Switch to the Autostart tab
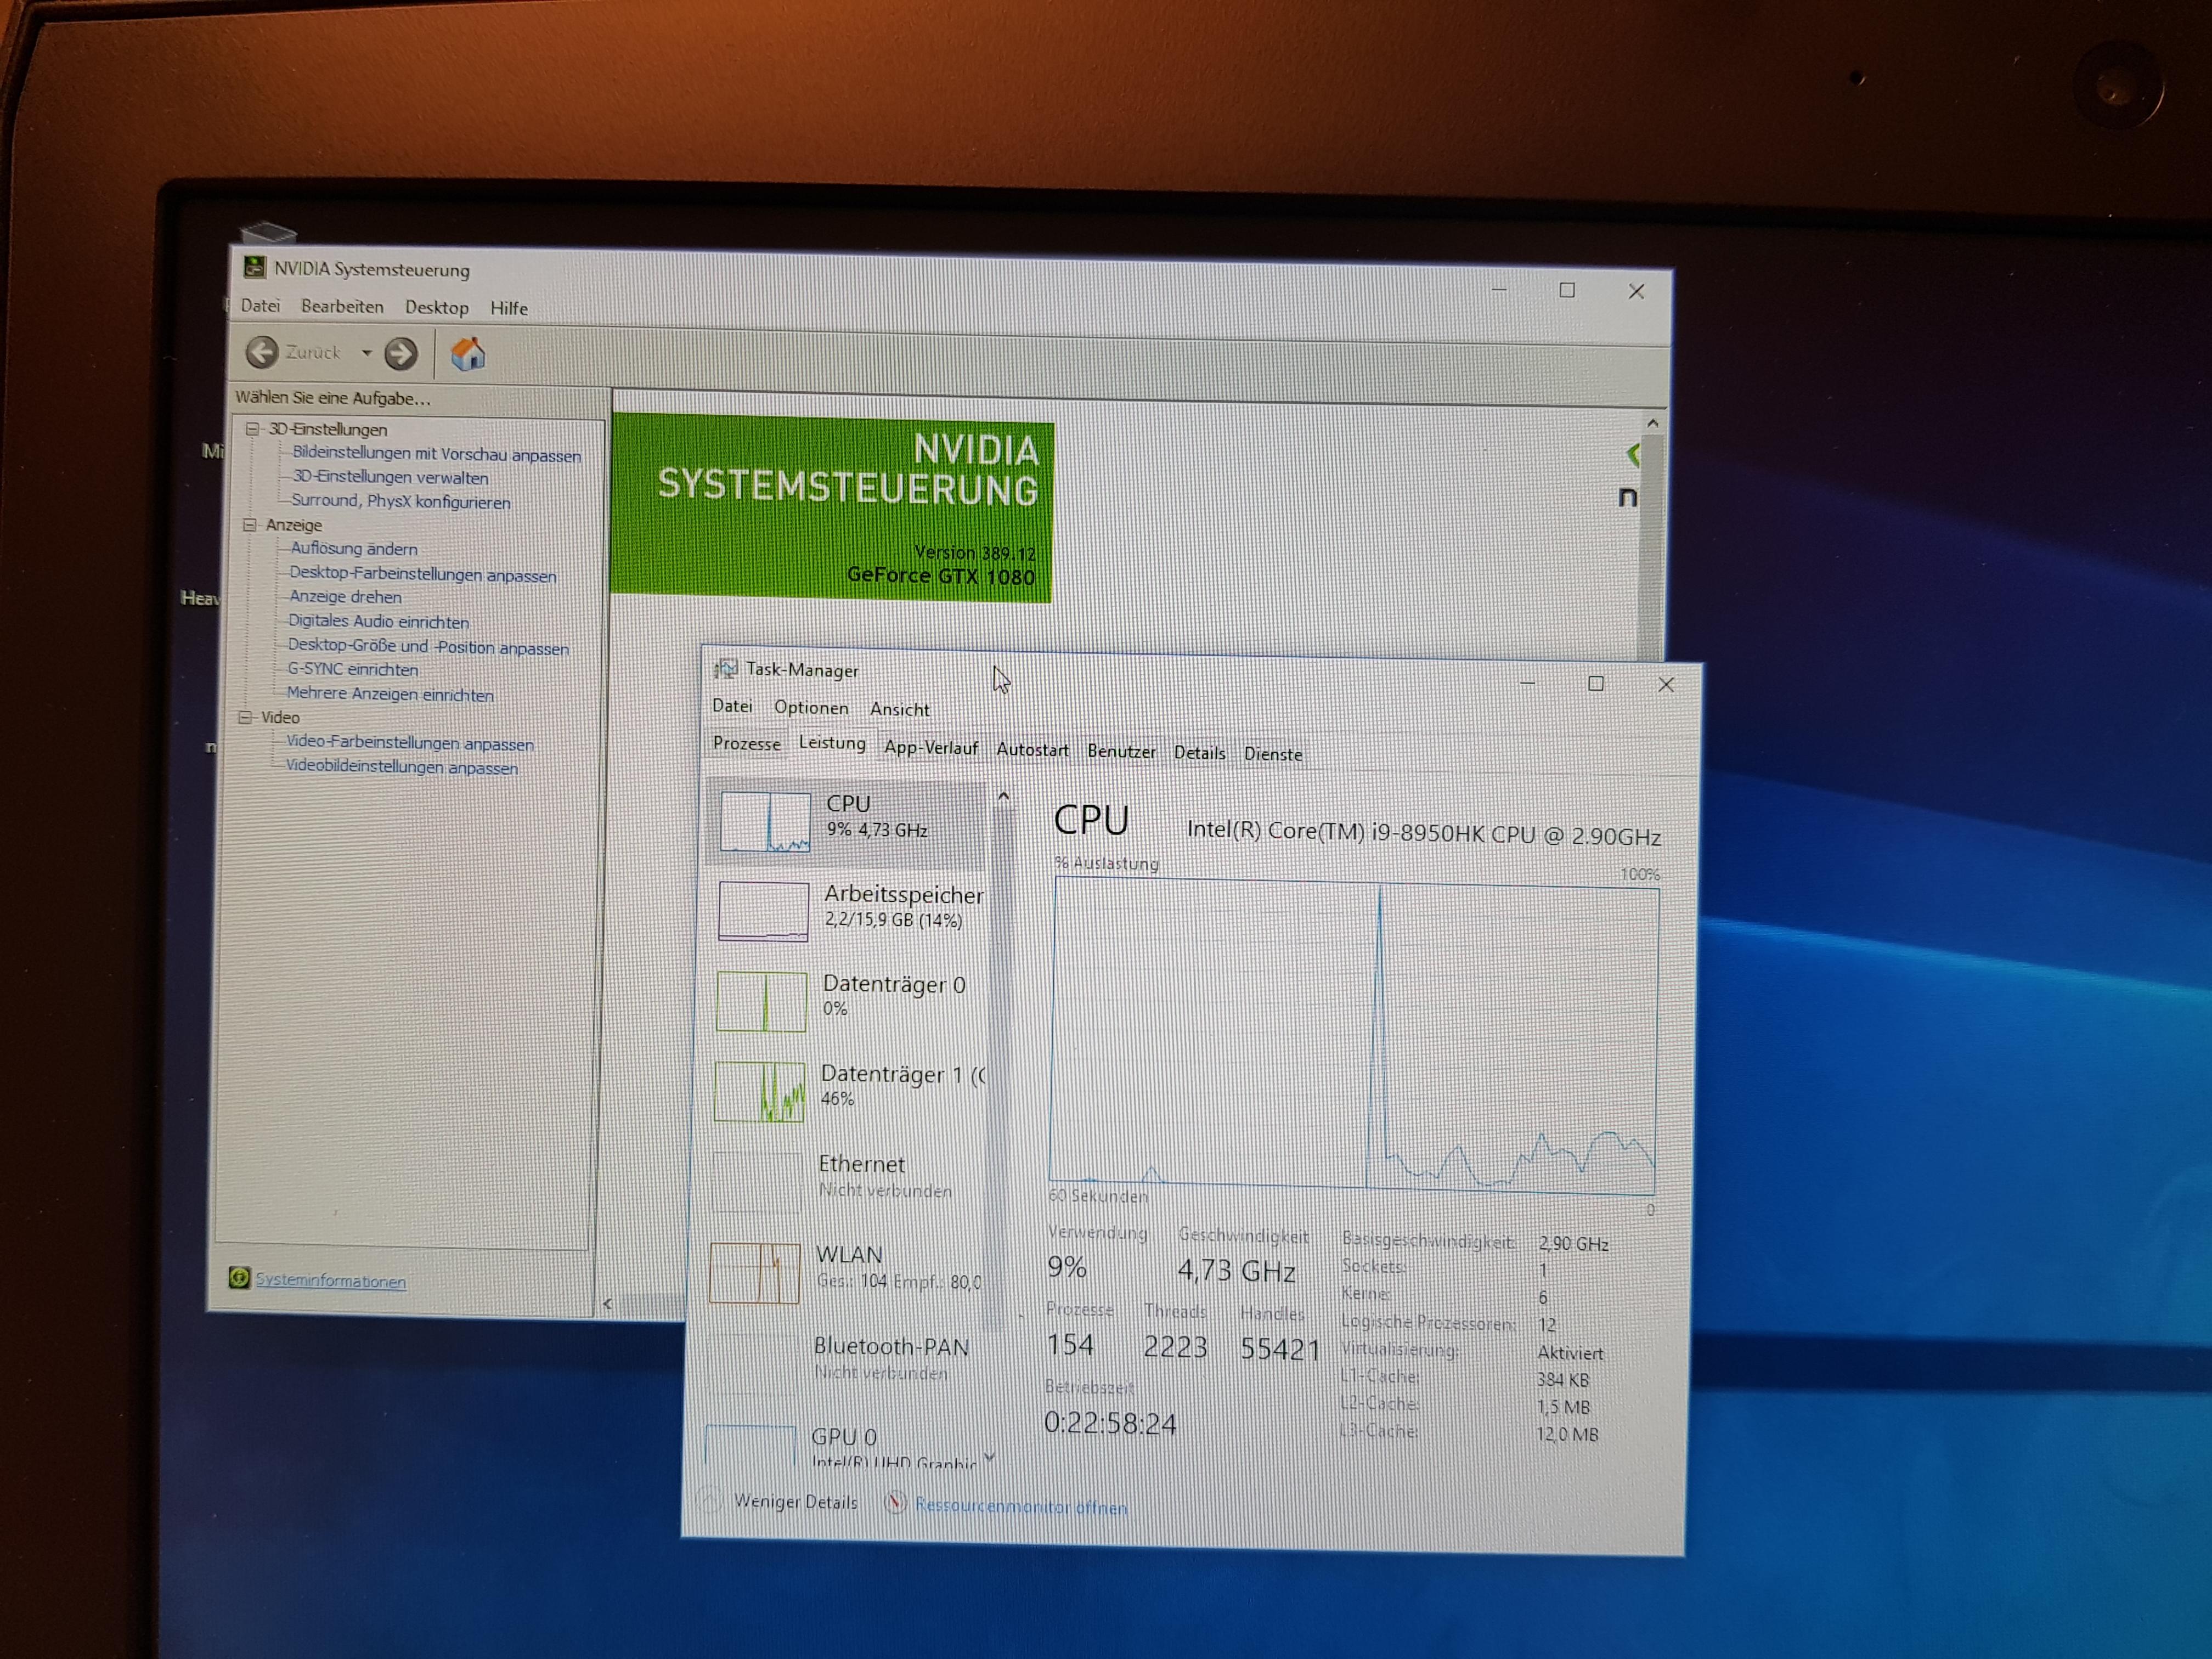 [x=1032, y=749]
